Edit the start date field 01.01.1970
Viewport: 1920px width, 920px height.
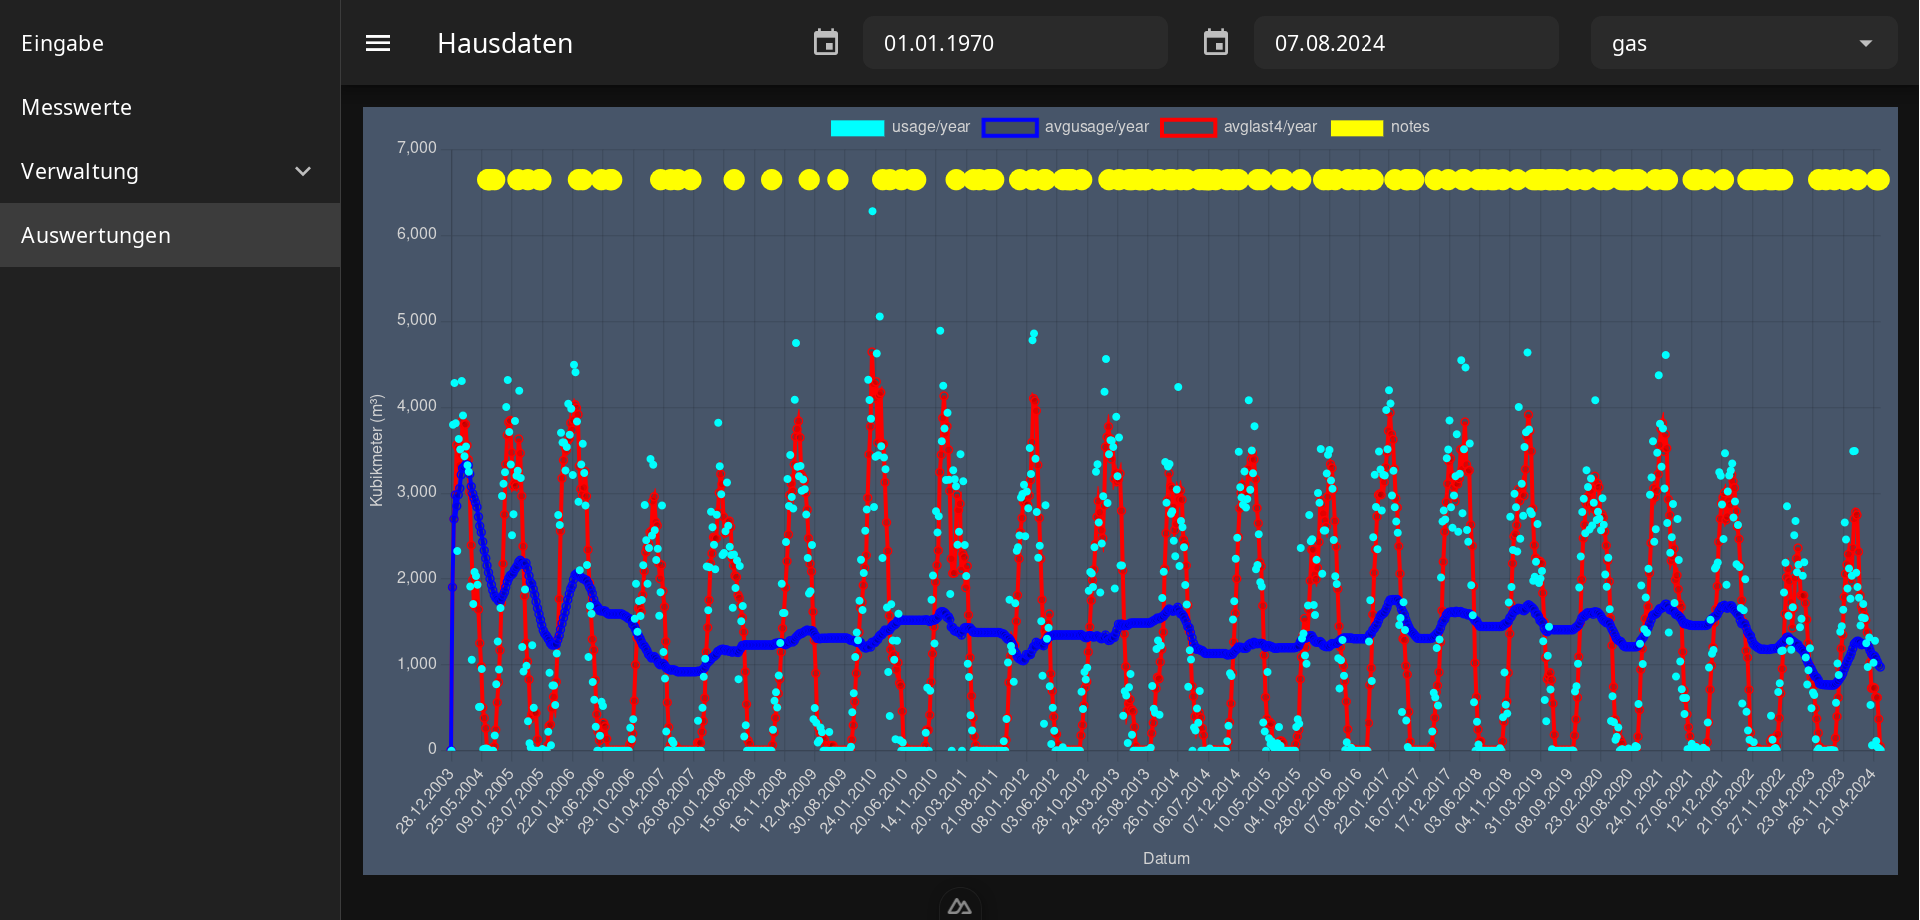click(x=1015, y=43)
